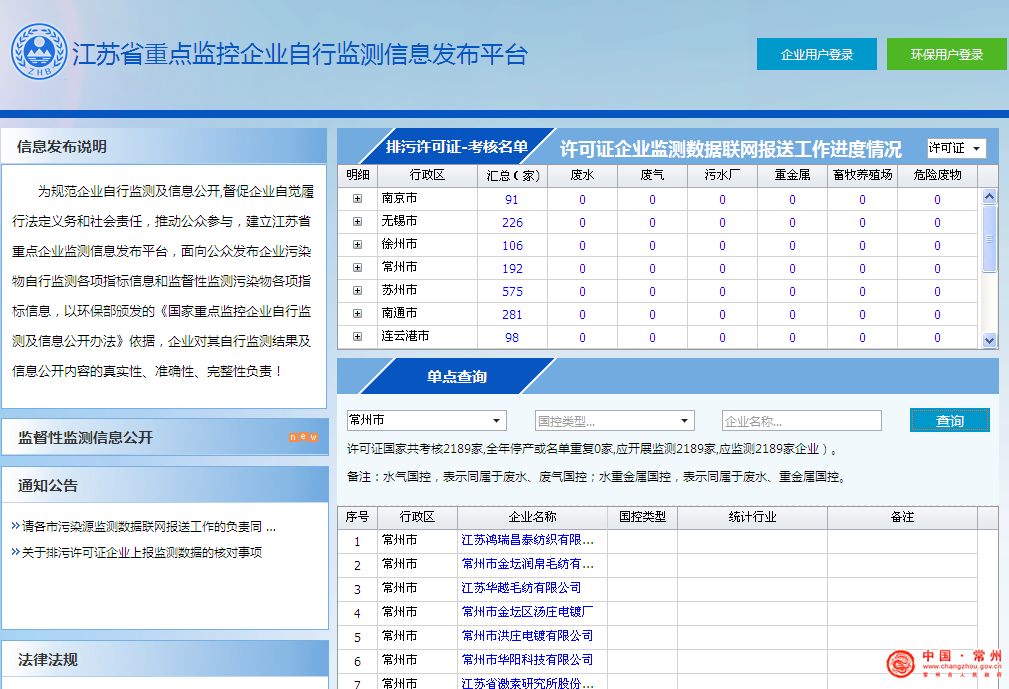Click the 明细 column header

[x=357, y=176]
